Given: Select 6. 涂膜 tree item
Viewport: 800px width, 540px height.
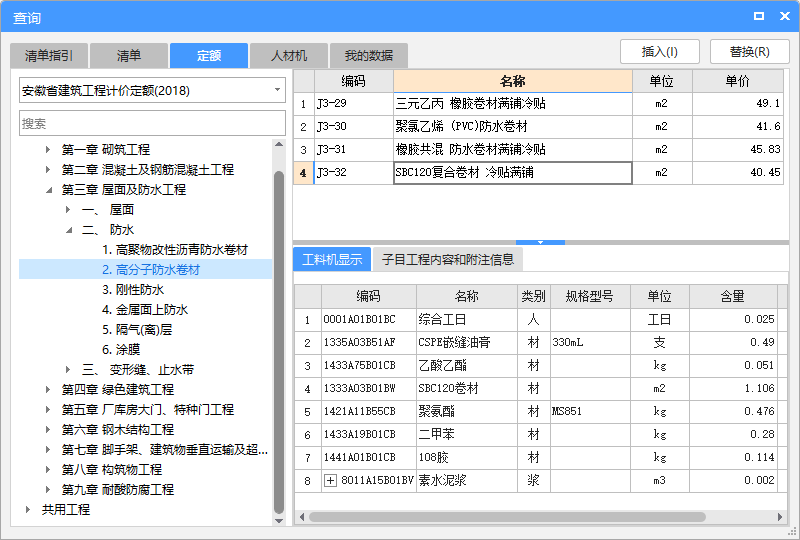Looking at the screenshot, I should 121,349.
